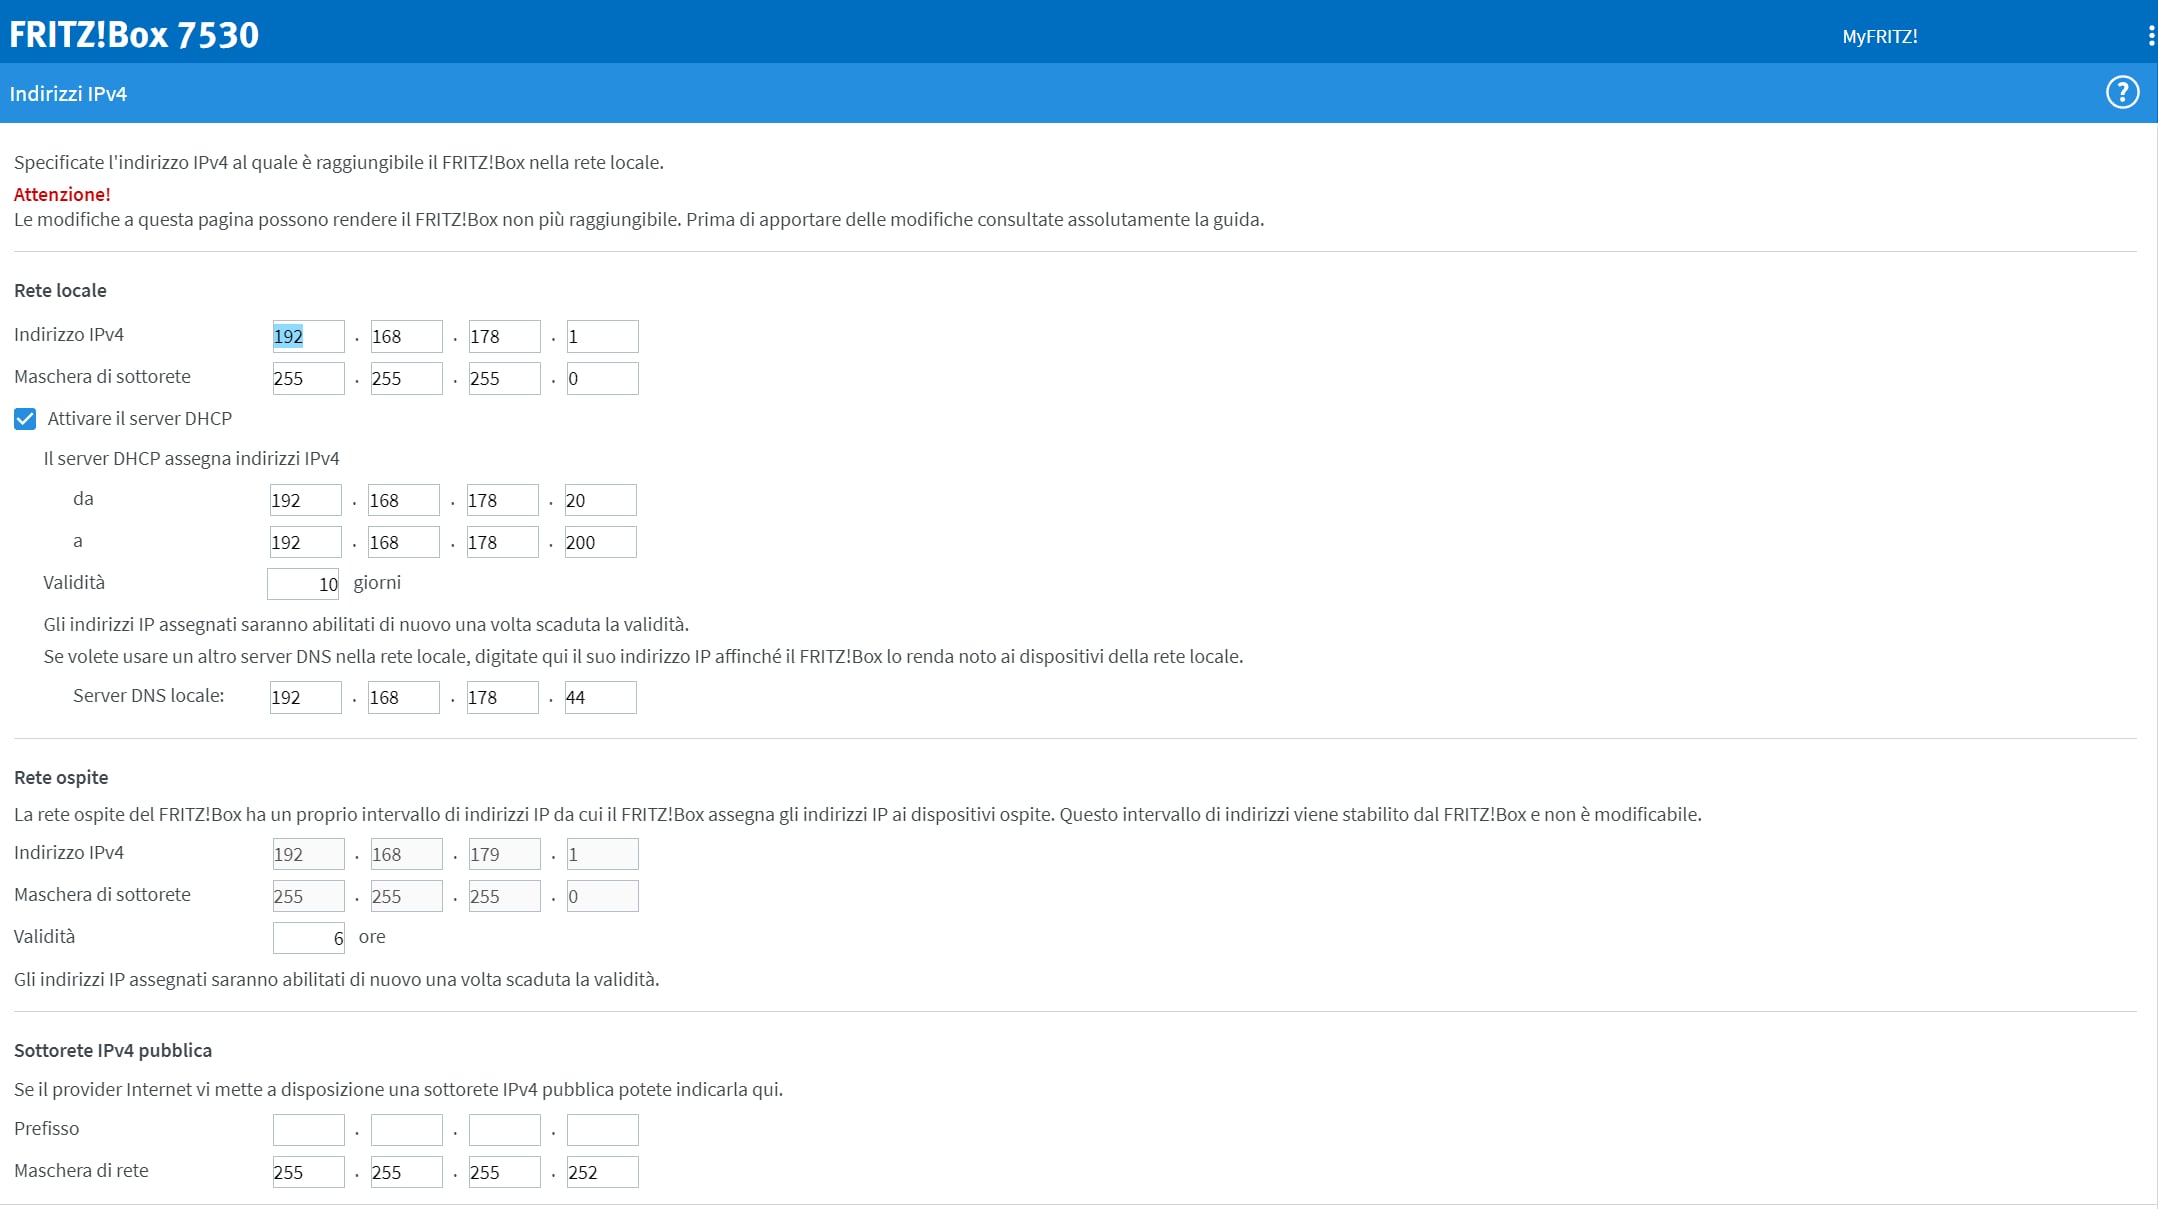This screenshot has height=1209, width=2158.
Task: Click the third octet 178 of local IPv4
Action: pos(504,337)
